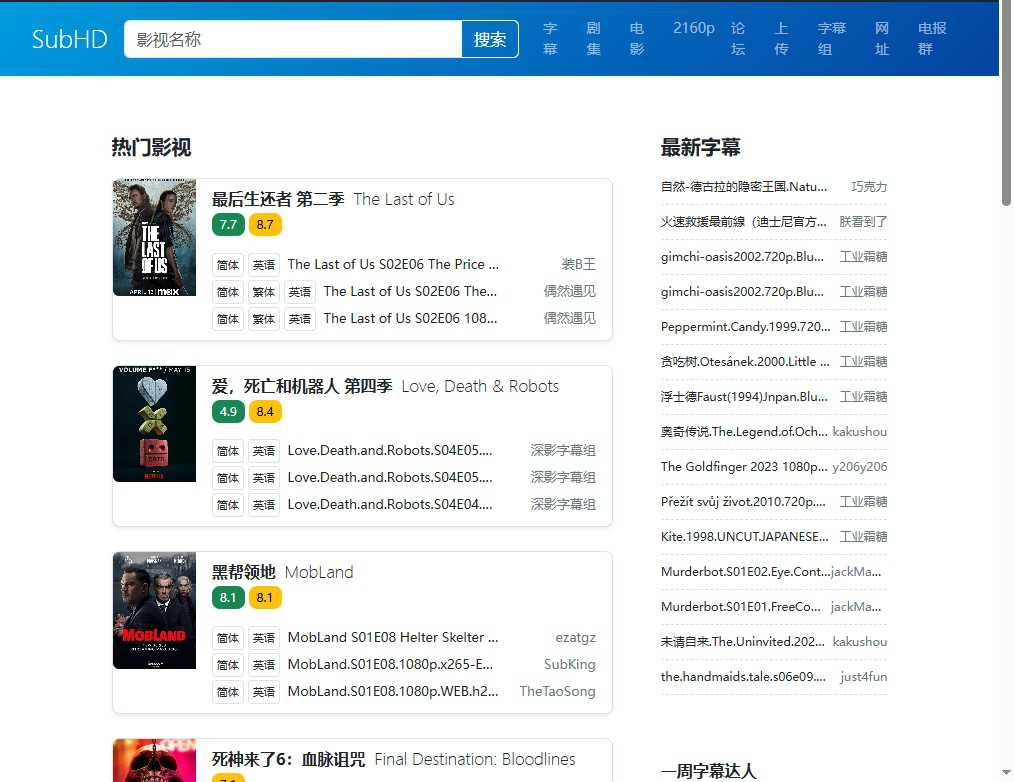The width and height of the screenshot is (1014, 782).
Task: Go to the 上传 upload page
Action: [x=781, y=39]
